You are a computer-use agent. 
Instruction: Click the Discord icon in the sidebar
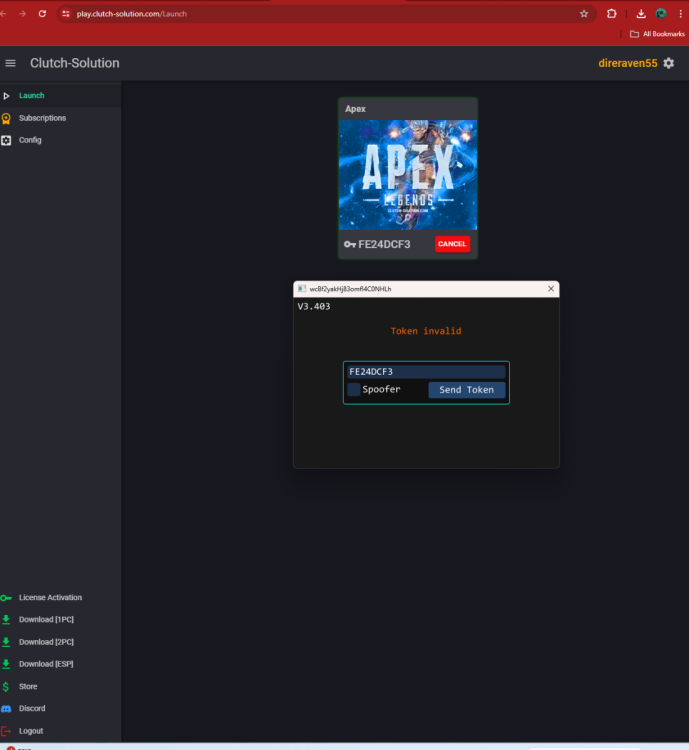coord(7,708)
